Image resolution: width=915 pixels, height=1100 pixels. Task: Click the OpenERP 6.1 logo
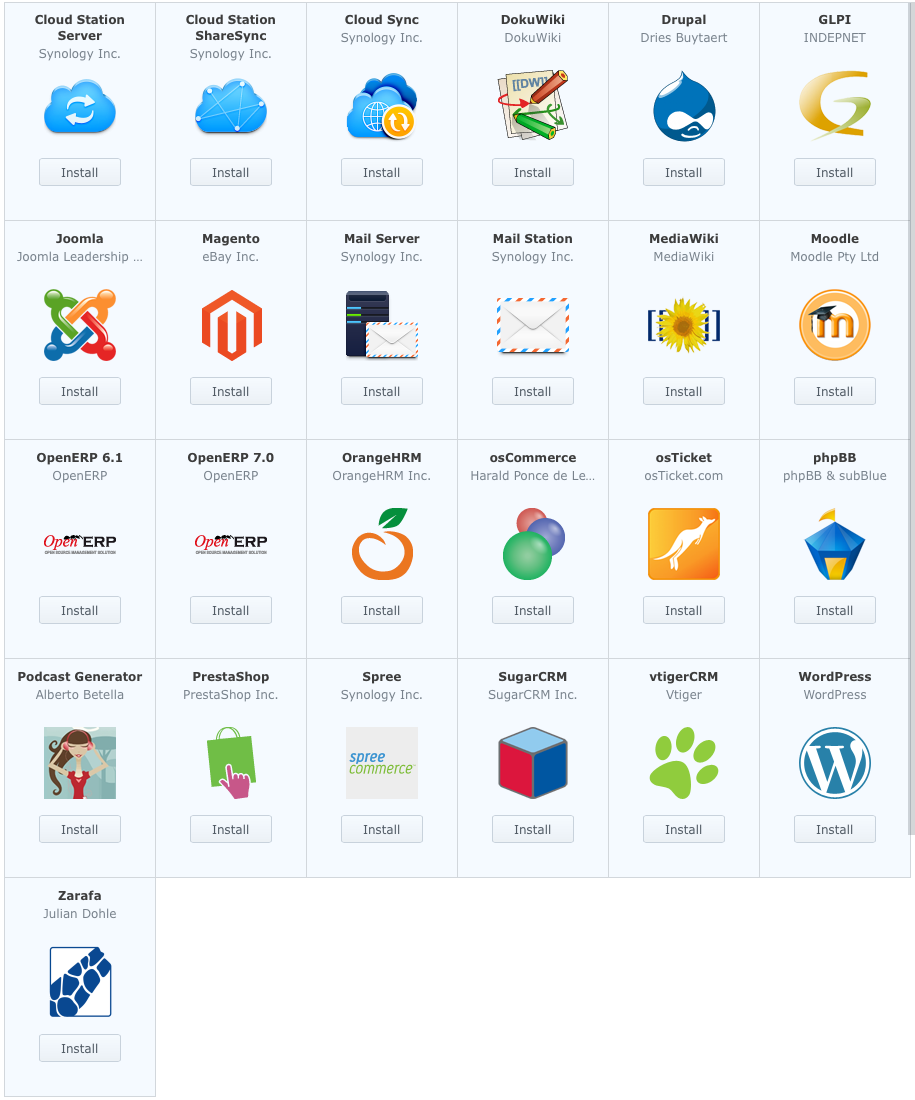[x=80, y=544]
